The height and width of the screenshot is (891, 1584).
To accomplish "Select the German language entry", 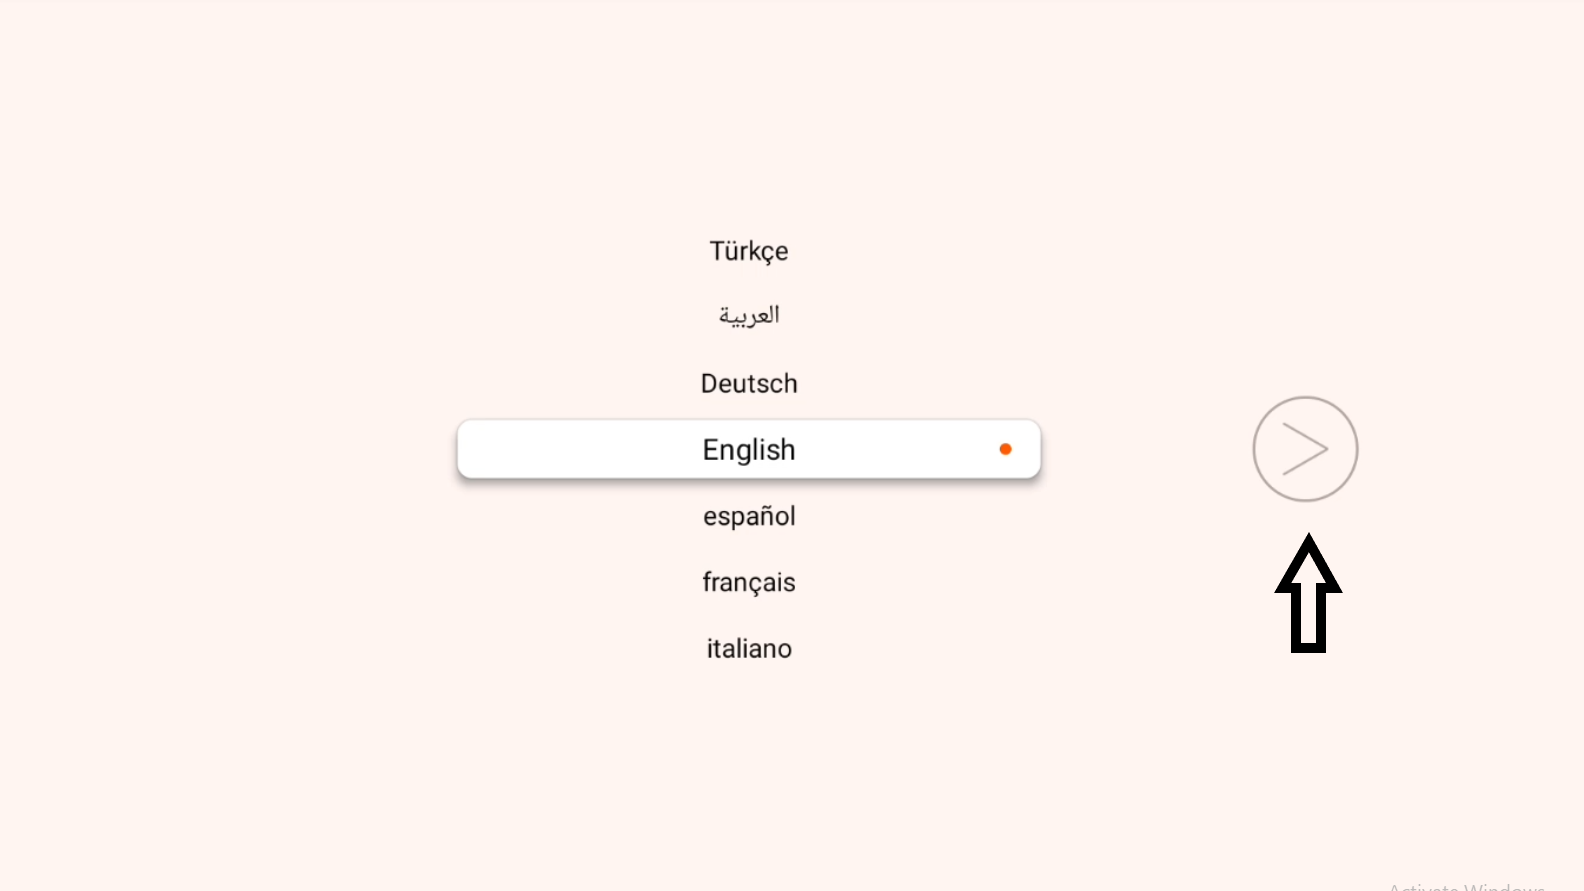I will (x=749, y=384).
